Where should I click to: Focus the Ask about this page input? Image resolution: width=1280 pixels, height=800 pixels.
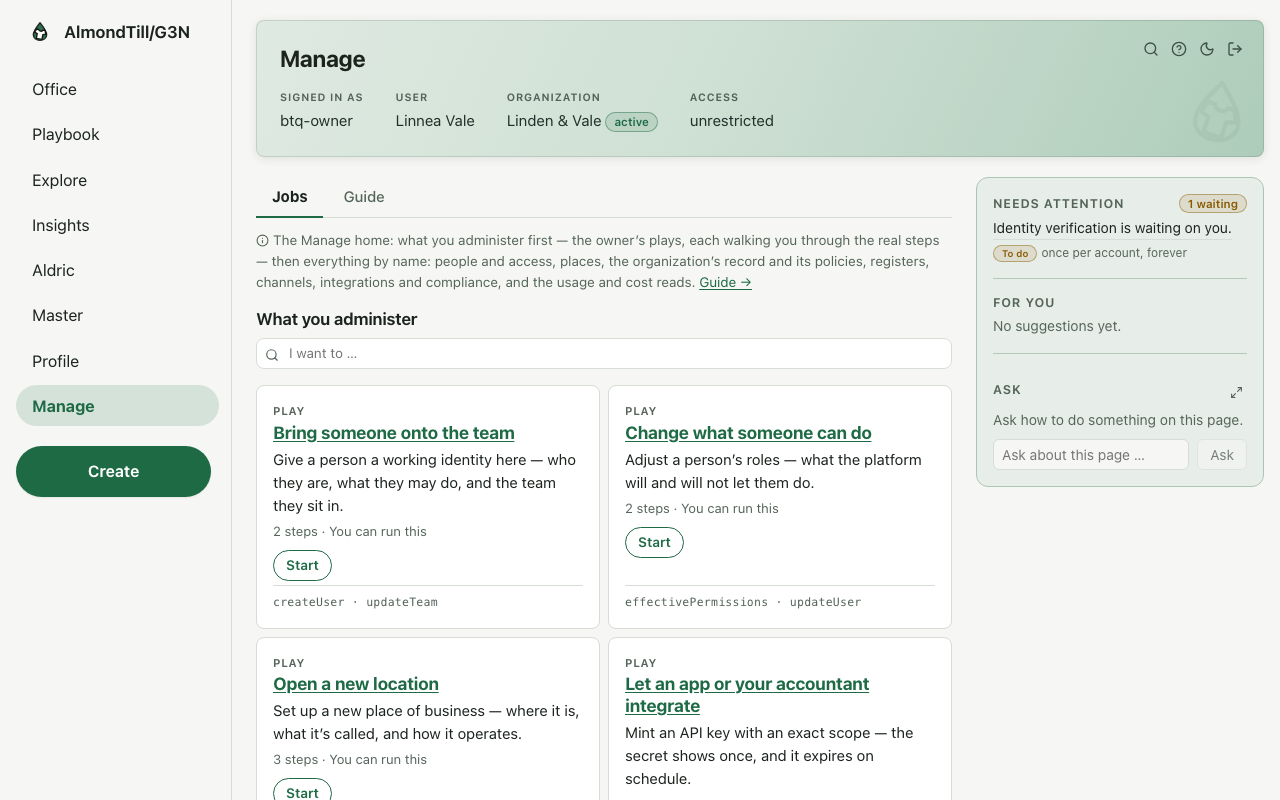(1091, 455)
